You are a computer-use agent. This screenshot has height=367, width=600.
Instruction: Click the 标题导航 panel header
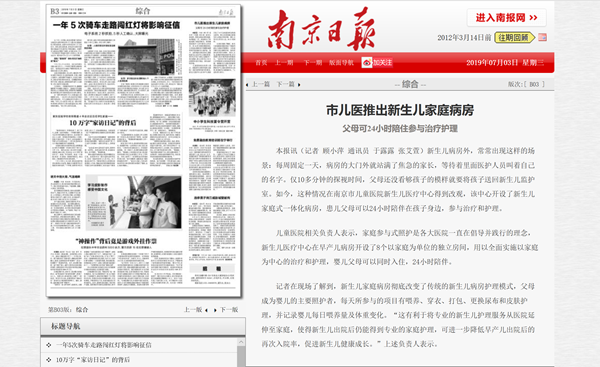click(x=143, y=326)
